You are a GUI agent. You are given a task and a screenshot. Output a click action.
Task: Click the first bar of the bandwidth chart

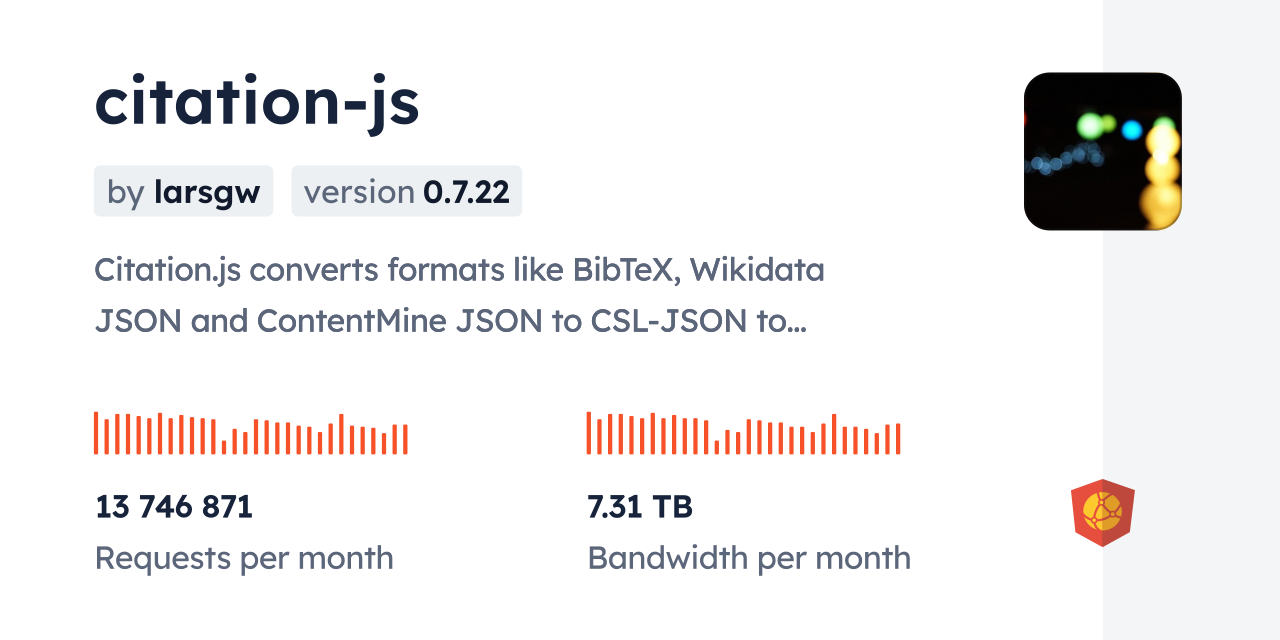(589, 433)
